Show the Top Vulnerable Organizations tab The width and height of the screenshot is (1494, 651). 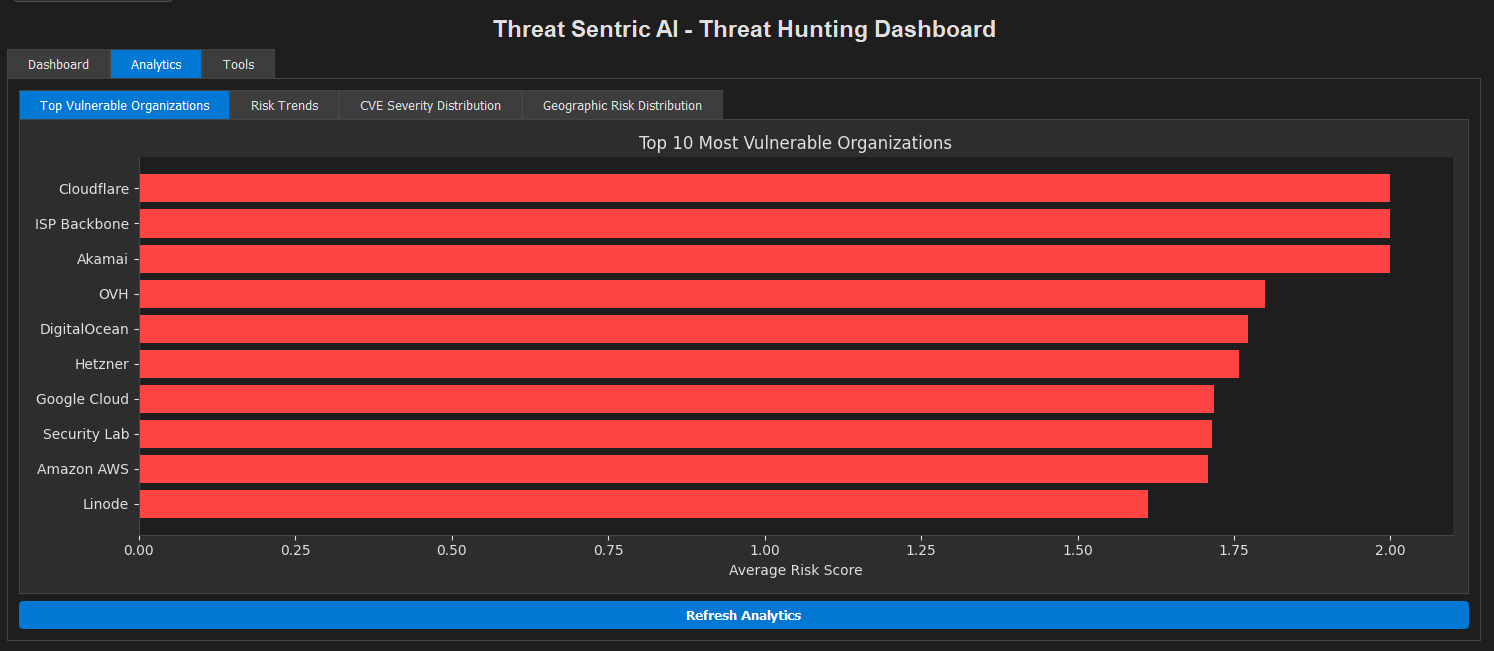coord(125,105)
